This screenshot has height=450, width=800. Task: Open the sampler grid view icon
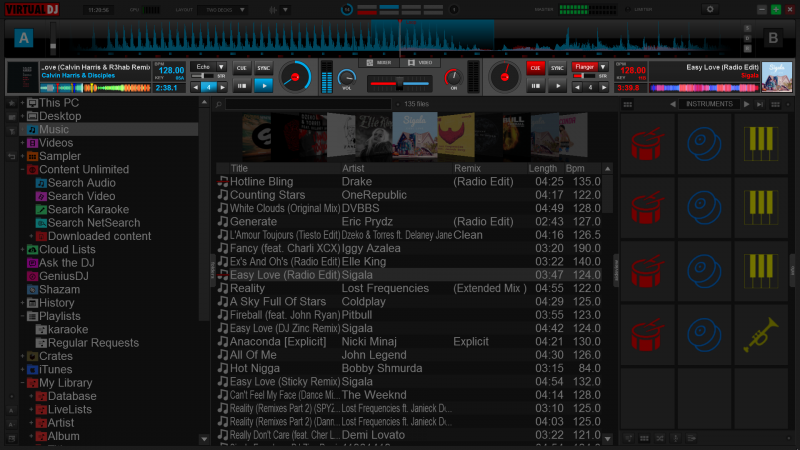(628, 104)
